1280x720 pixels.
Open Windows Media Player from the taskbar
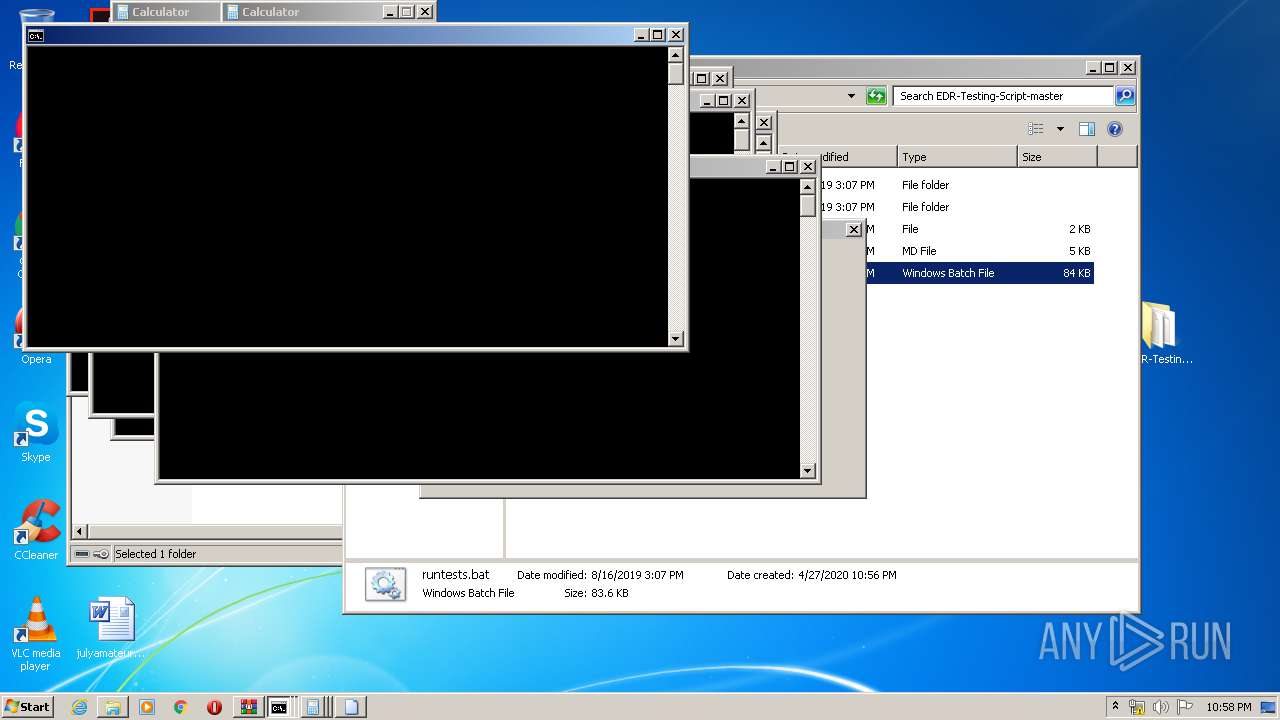point(147,707)
